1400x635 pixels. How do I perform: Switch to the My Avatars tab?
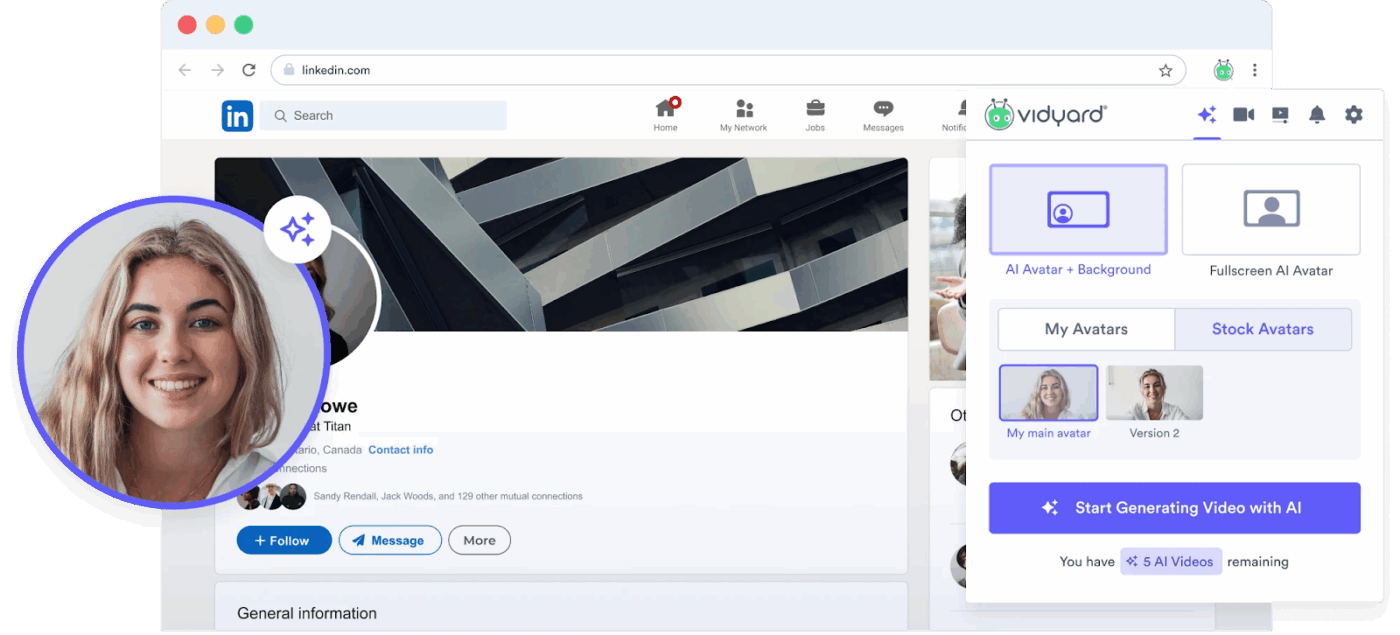pyautogui.click(x=1086, y=329)
